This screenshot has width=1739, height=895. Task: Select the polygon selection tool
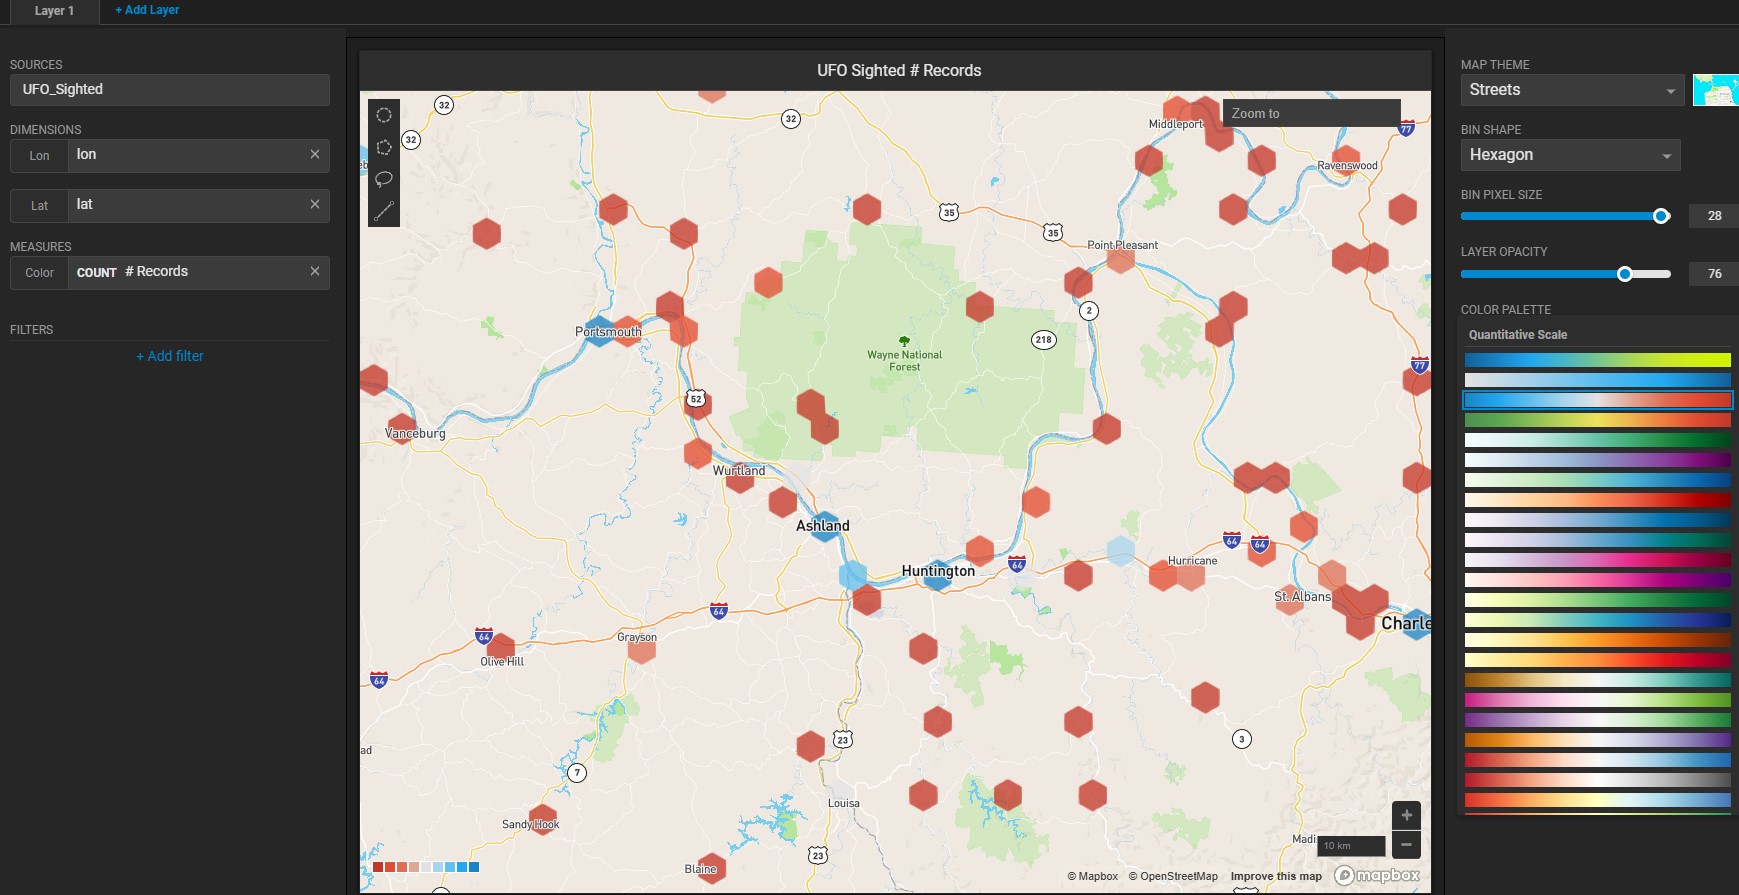(x=384, y=147)
